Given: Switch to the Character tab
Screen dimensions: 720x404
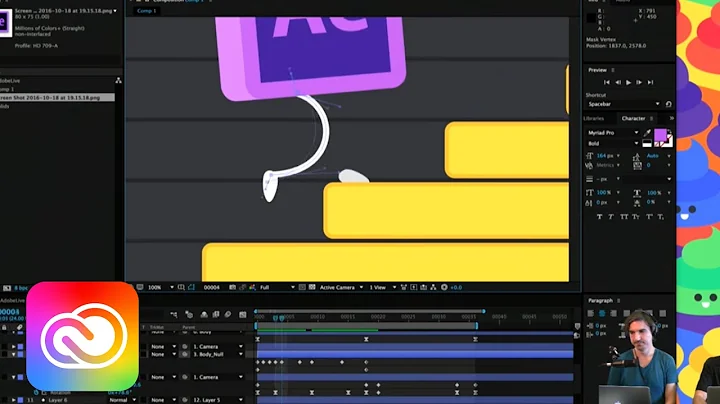Looking at the screenshot, I should pos(633,118).
